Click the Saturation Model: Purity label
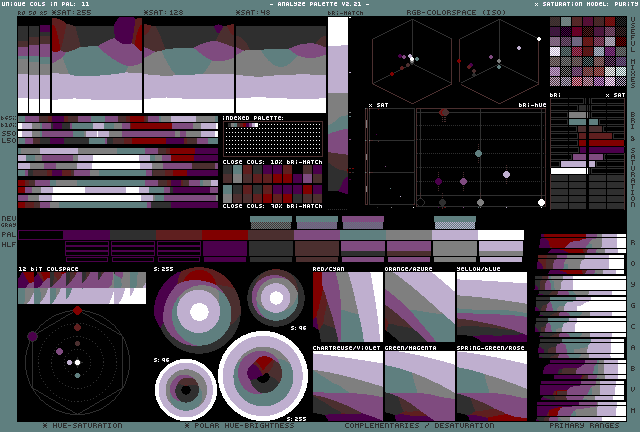This screenshot has height=432, width=640. [580, 4]
